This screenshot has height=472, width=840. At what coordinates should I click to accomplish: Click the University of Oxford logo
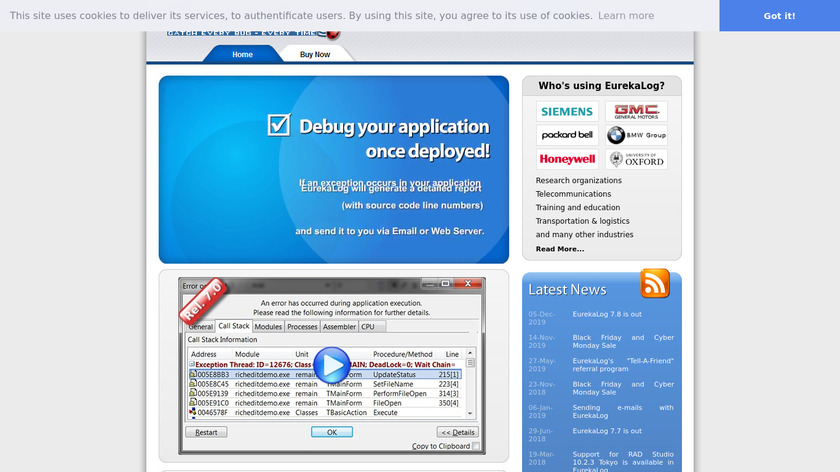[x=636, y=159]
